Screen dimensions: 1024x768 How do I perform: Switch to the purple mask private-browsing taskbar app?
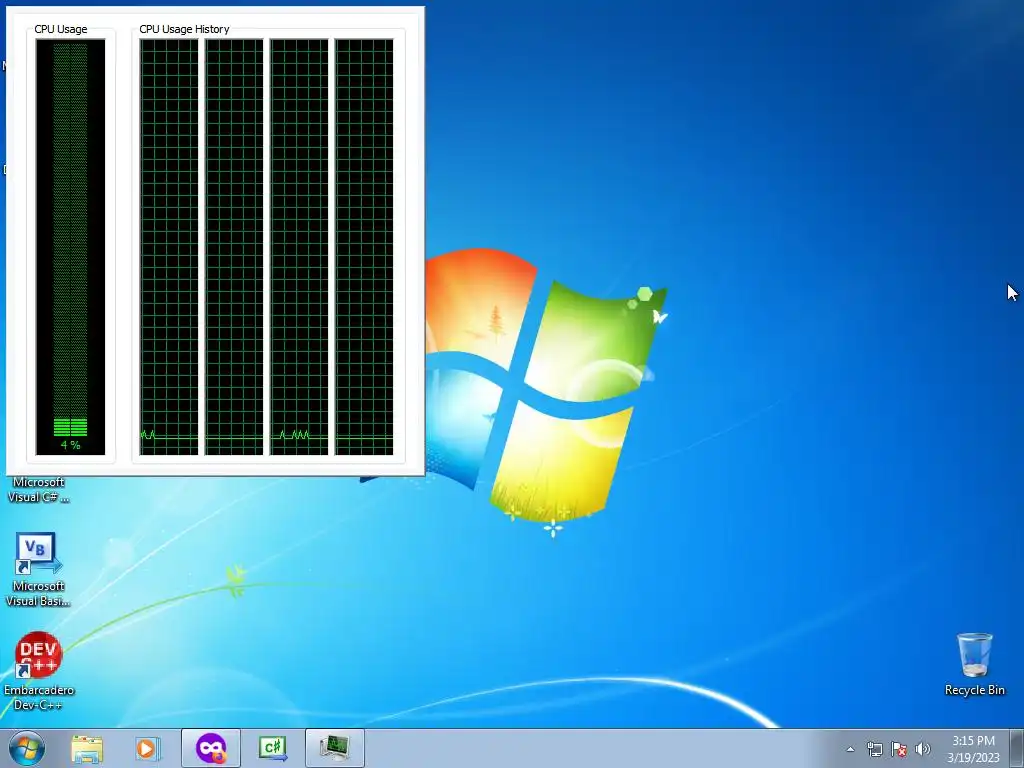211,748
